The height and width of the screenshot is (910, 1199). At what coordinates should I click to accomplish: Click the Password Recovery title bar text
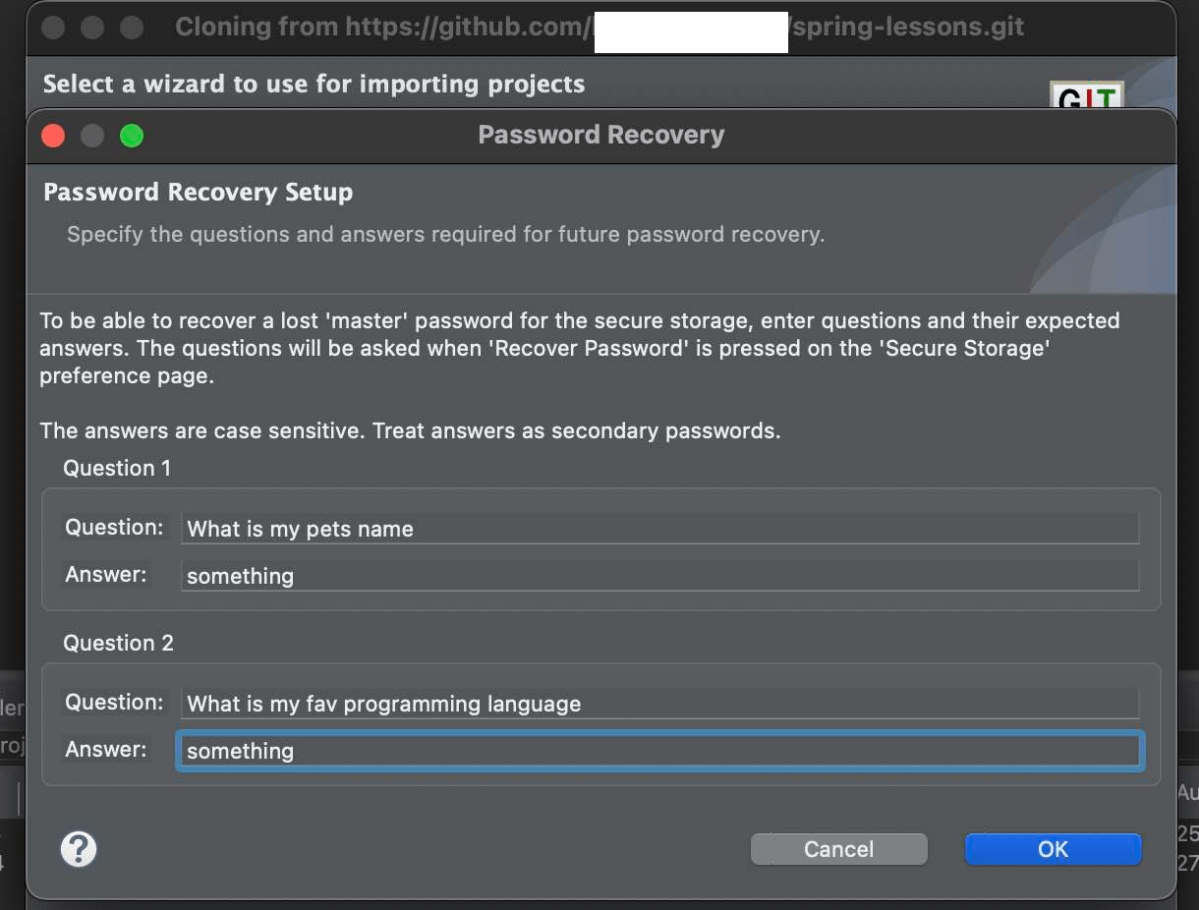pos(601,135)
